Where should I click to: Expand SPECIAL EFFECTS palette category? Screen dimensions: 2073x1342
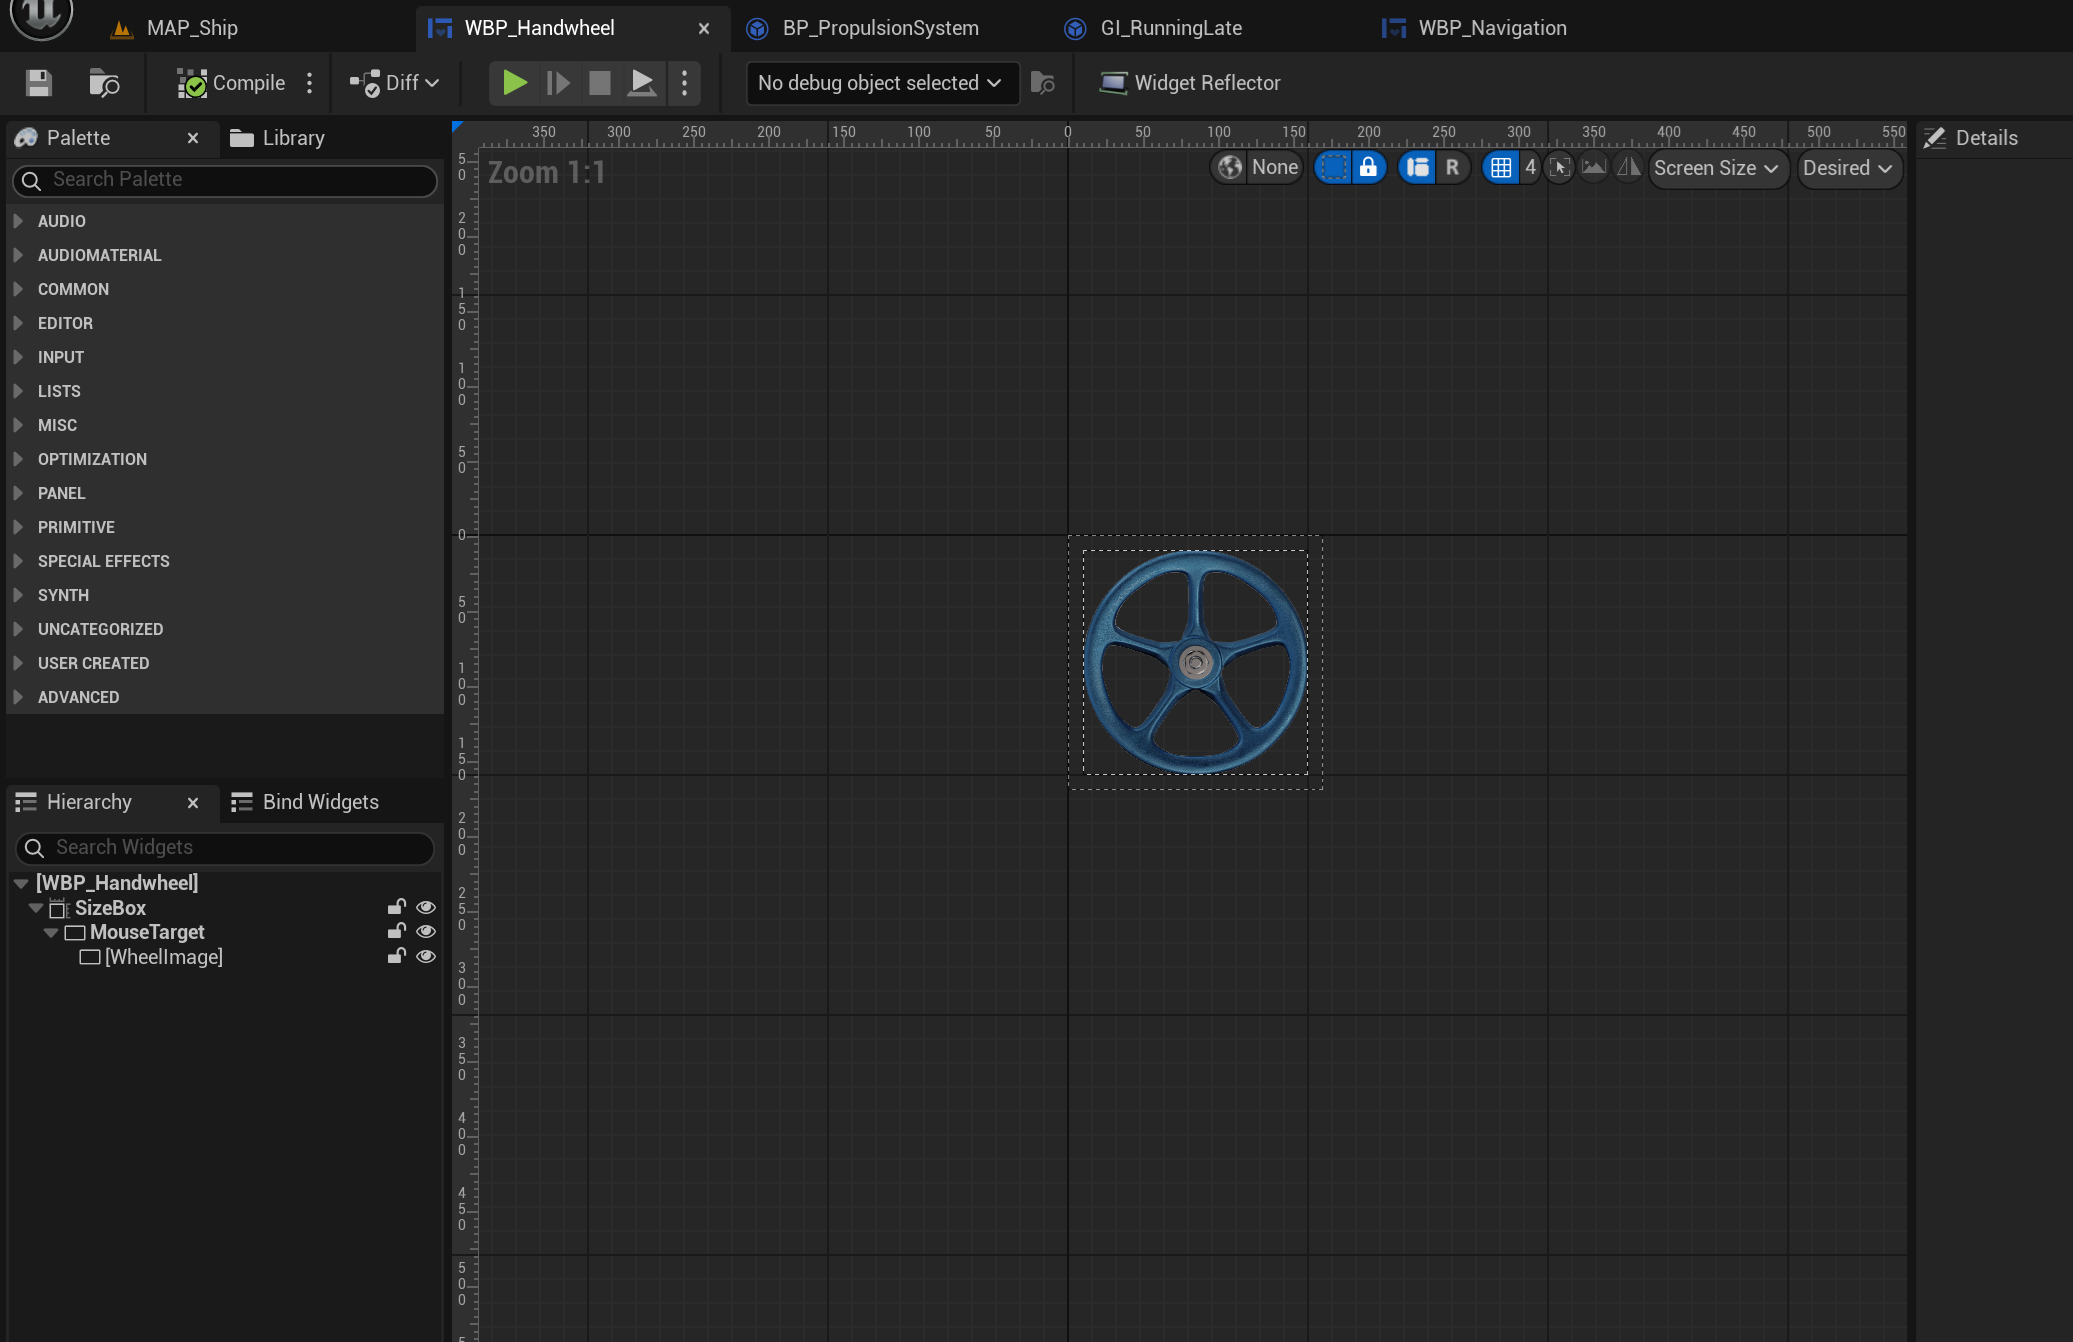[x=18, y=561]
